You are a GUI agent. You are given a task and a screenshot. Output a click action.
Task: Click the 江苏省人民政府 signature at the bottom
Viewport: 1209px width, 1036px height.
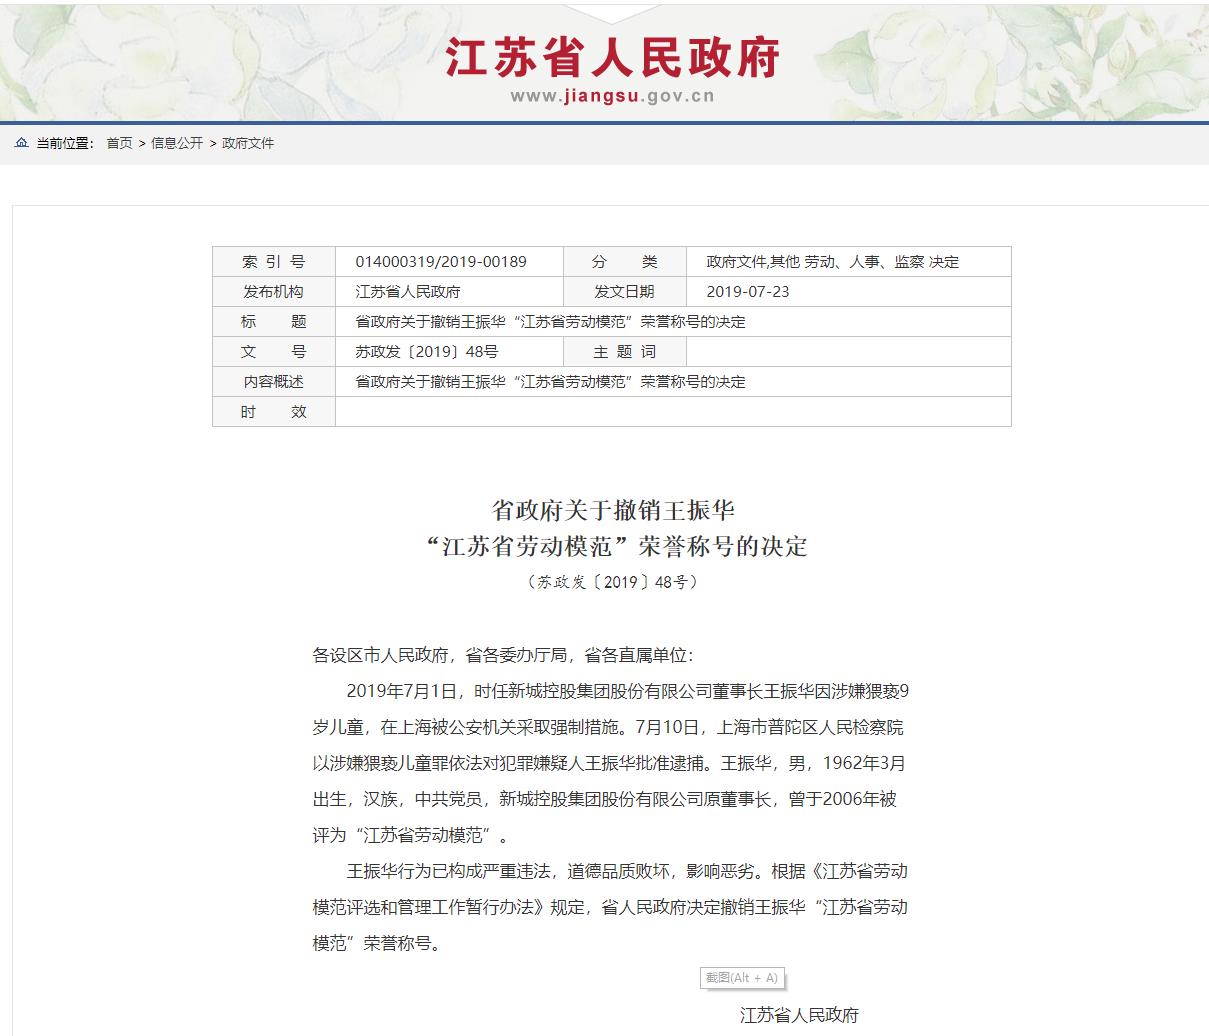click(x=799, y=1015)
